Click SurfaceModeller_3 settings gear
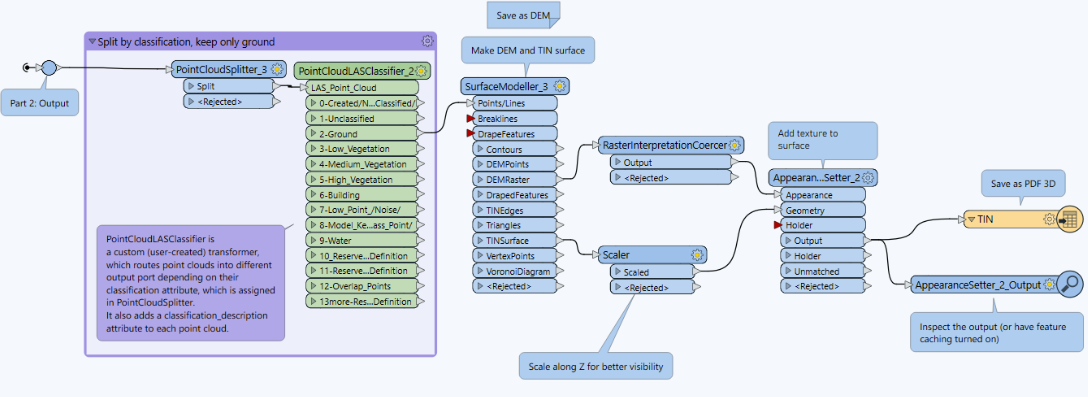The height and width of the screenshot is (397, 1088). (559, 87)
